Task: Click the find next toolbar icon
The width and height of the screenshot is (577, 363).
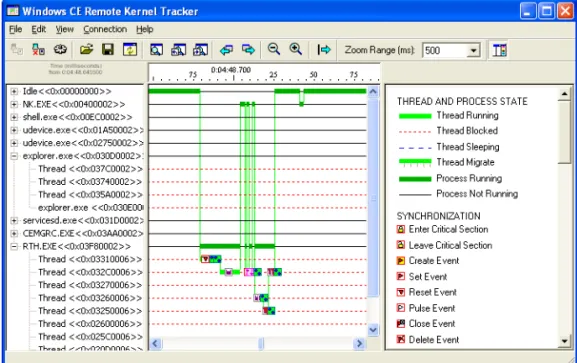Action: pyautogui.click(x=201, y=49)
